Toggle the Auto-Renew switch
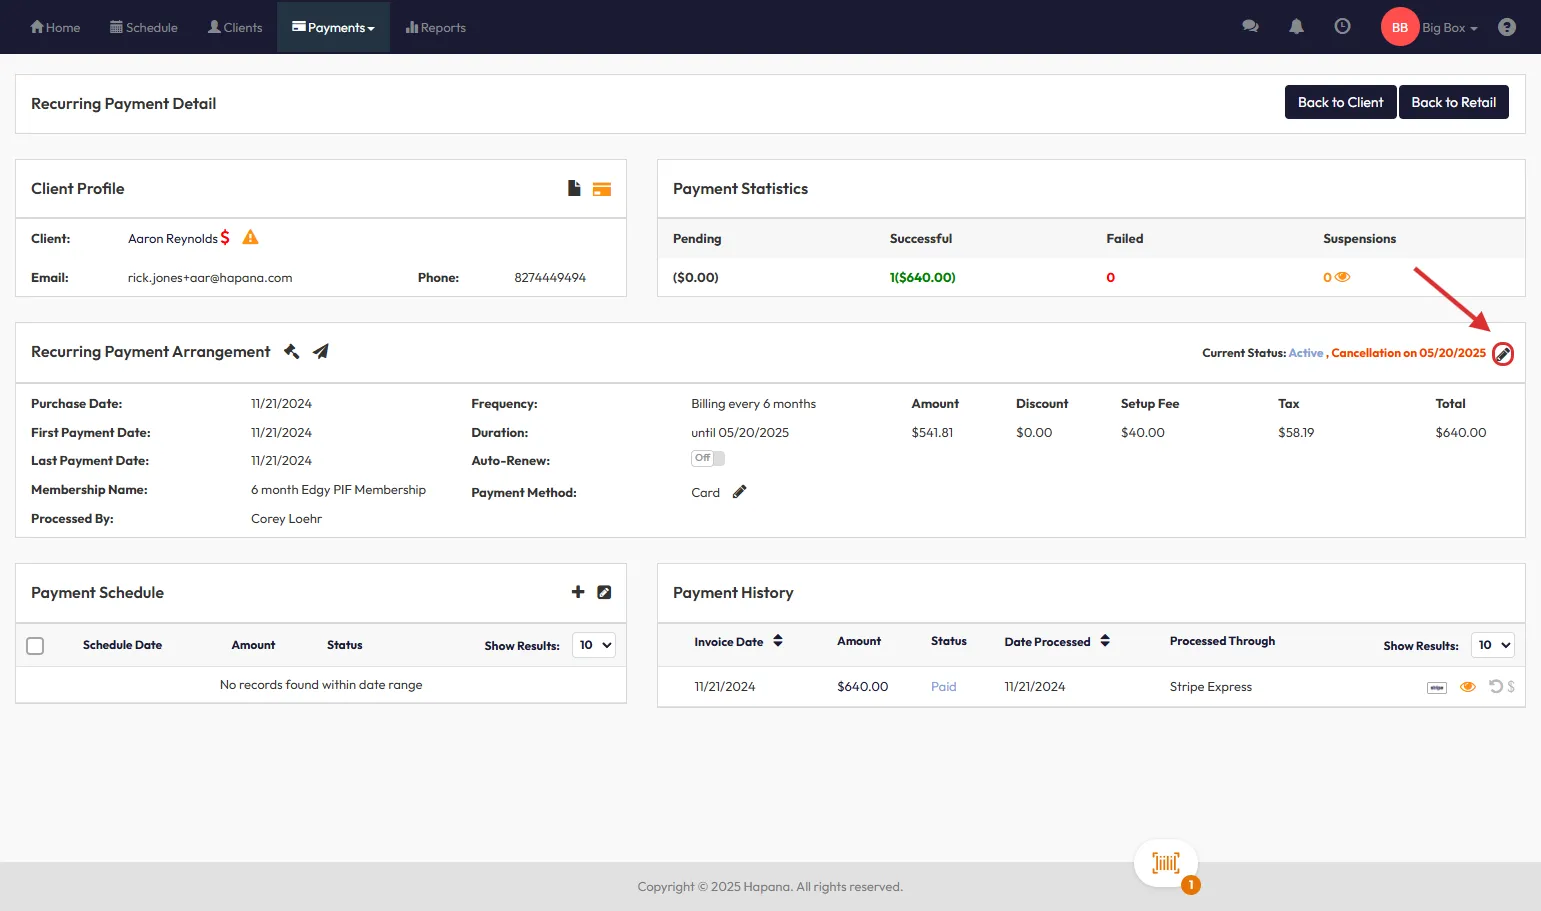 pyautogui.click(x=707, y=458)
